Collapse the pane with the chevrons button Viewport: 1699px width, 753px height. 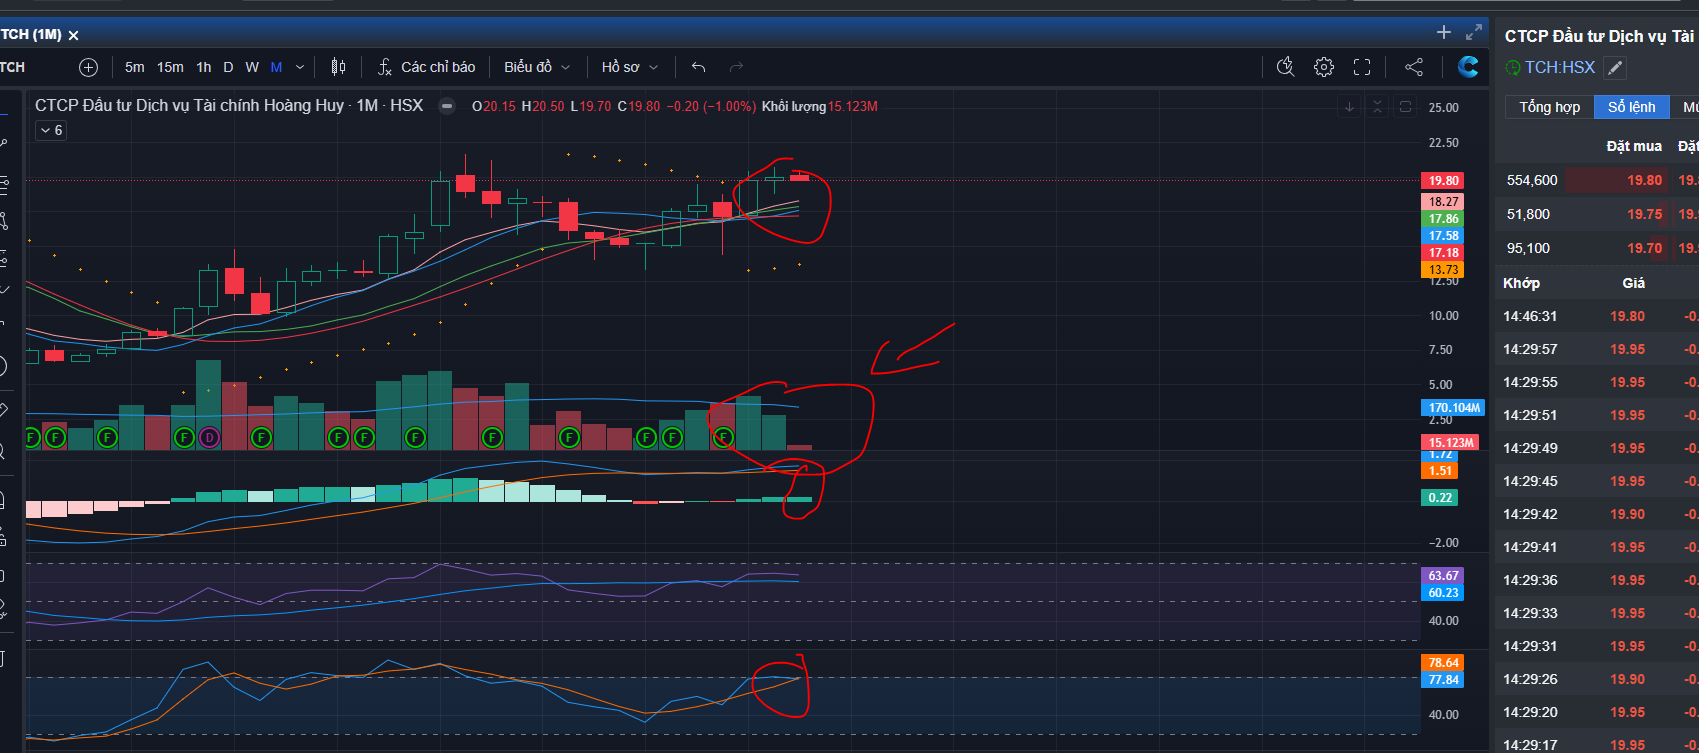click(1377, 106)
